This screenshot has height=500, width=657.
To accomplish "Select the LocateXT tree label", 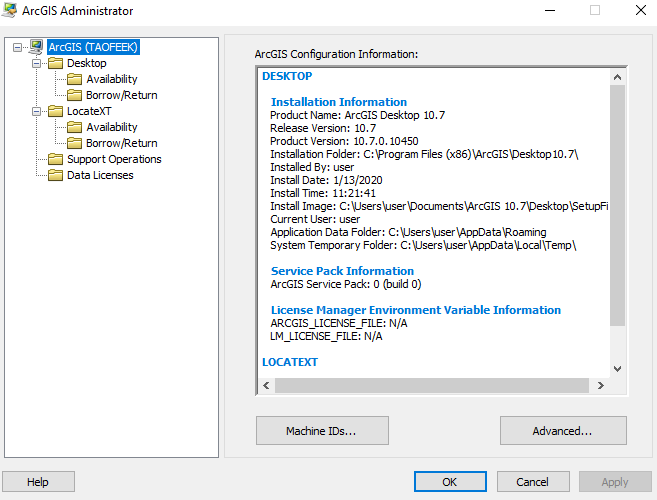I will point(89,111).
